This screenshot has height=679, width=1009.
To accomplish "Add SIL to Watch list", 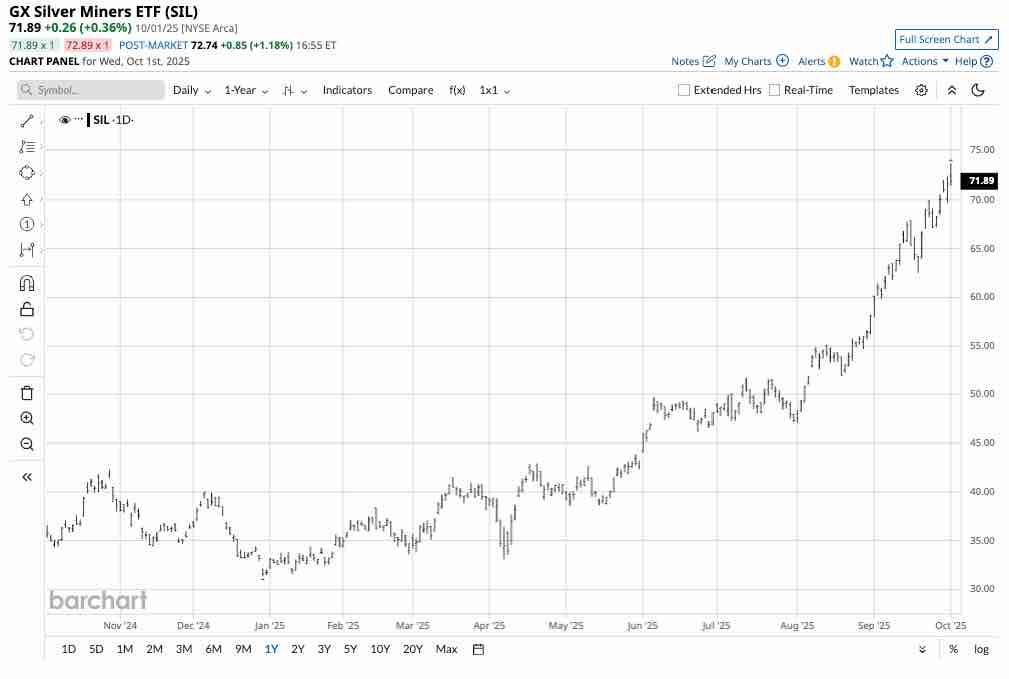I will [871, 61].
